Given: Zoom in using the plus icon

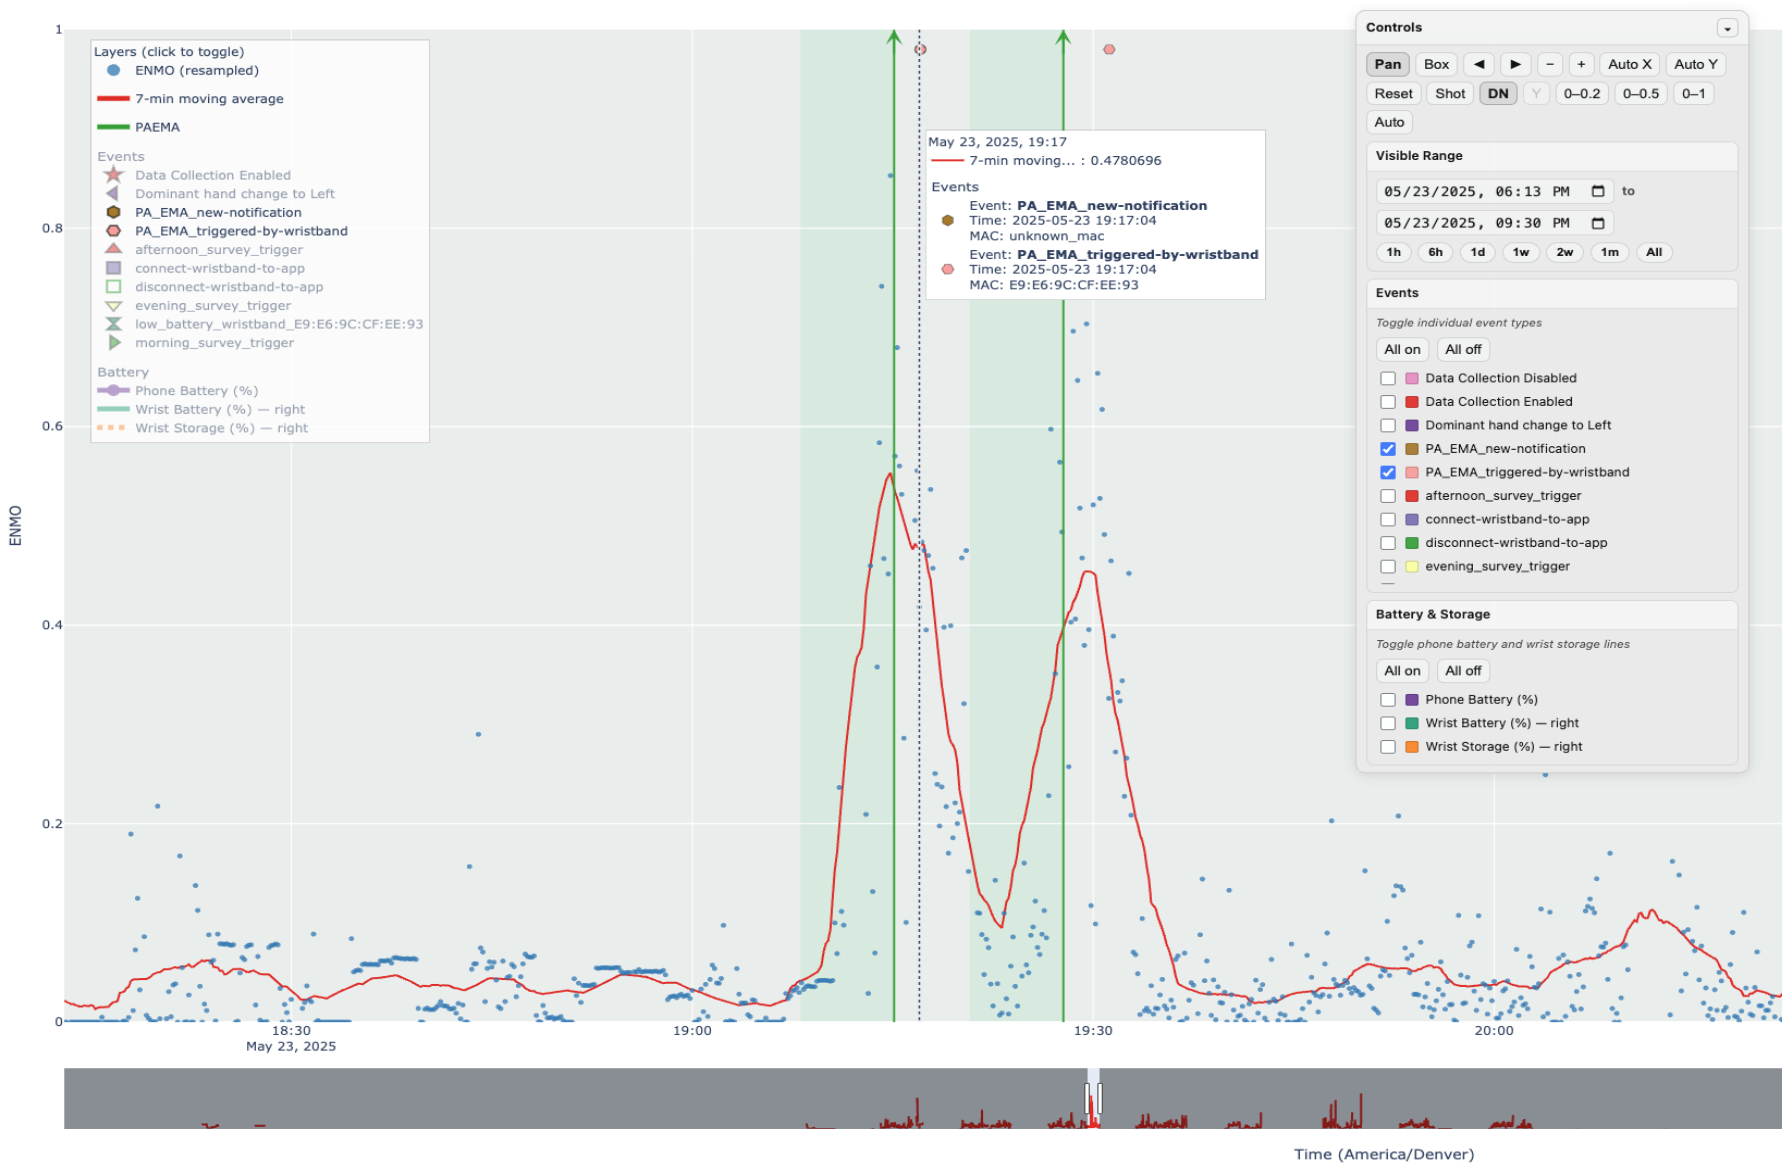Looking at the screenshot, I should pyautogui.click(x=1581, y=64).
